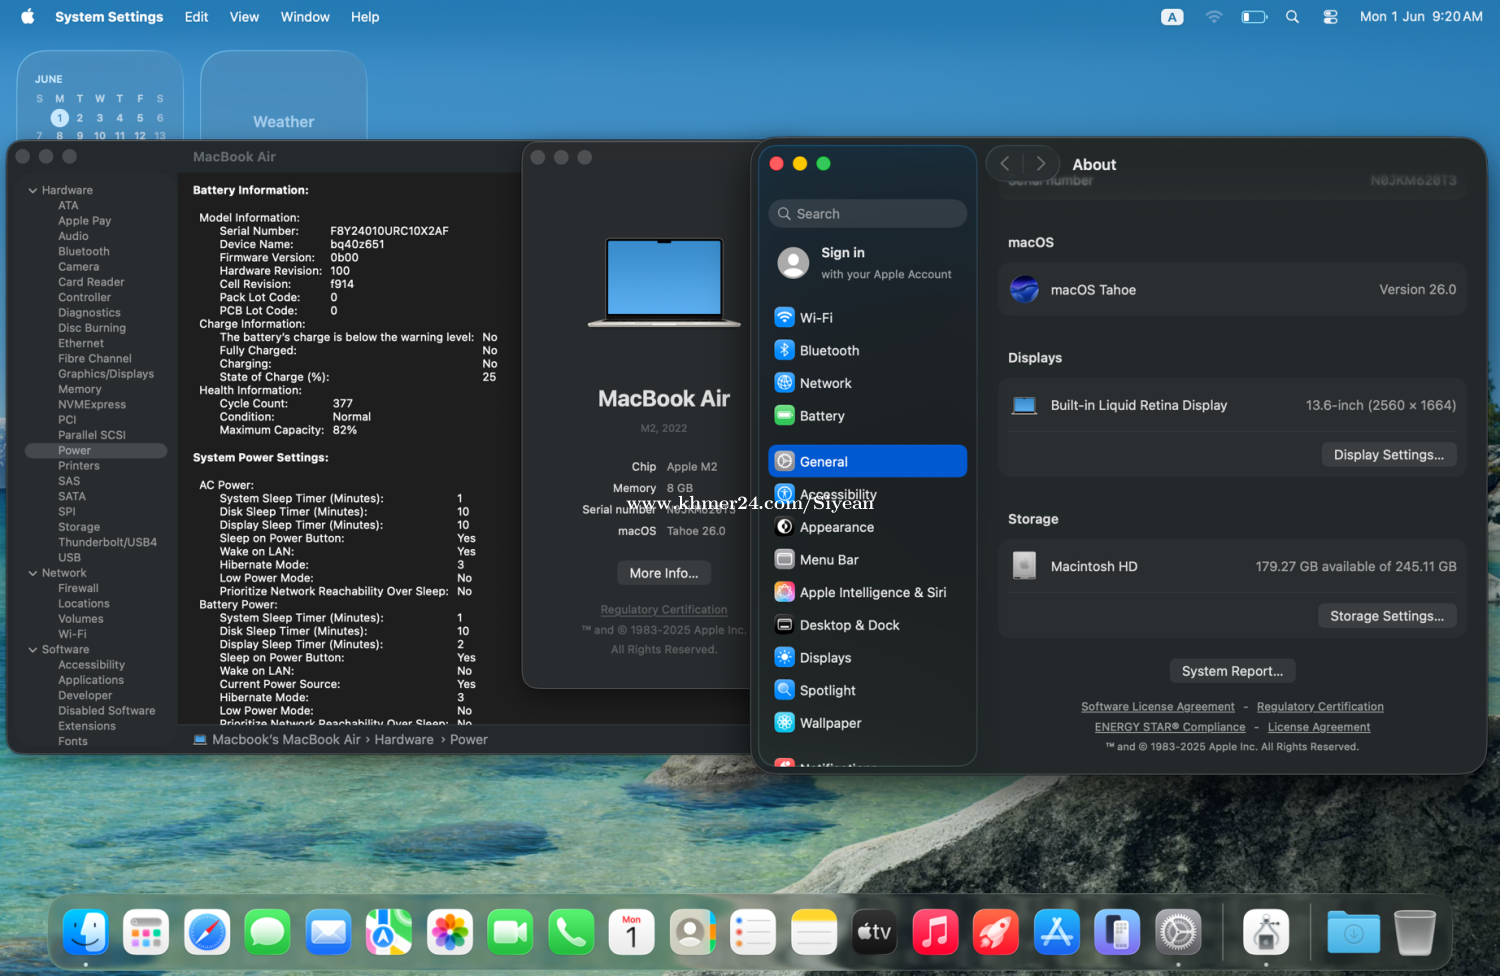Screen dimensions: 1500x976
Task: Click the battery status icon in the menu bar
Action: click(x=1254, y=17)
